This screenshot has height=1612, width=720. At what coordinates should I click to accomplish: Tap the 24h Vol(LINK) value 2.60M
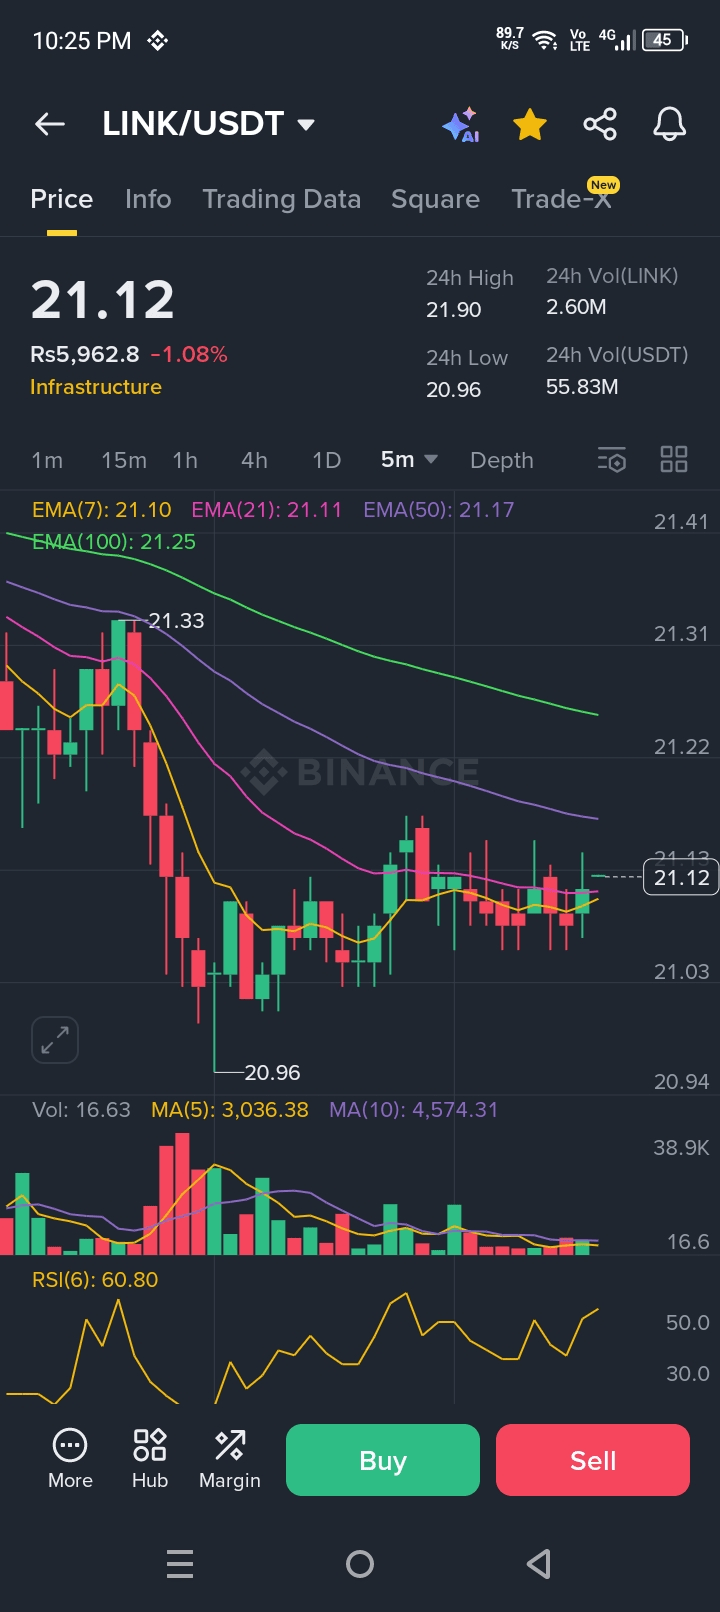click(576, 307)
